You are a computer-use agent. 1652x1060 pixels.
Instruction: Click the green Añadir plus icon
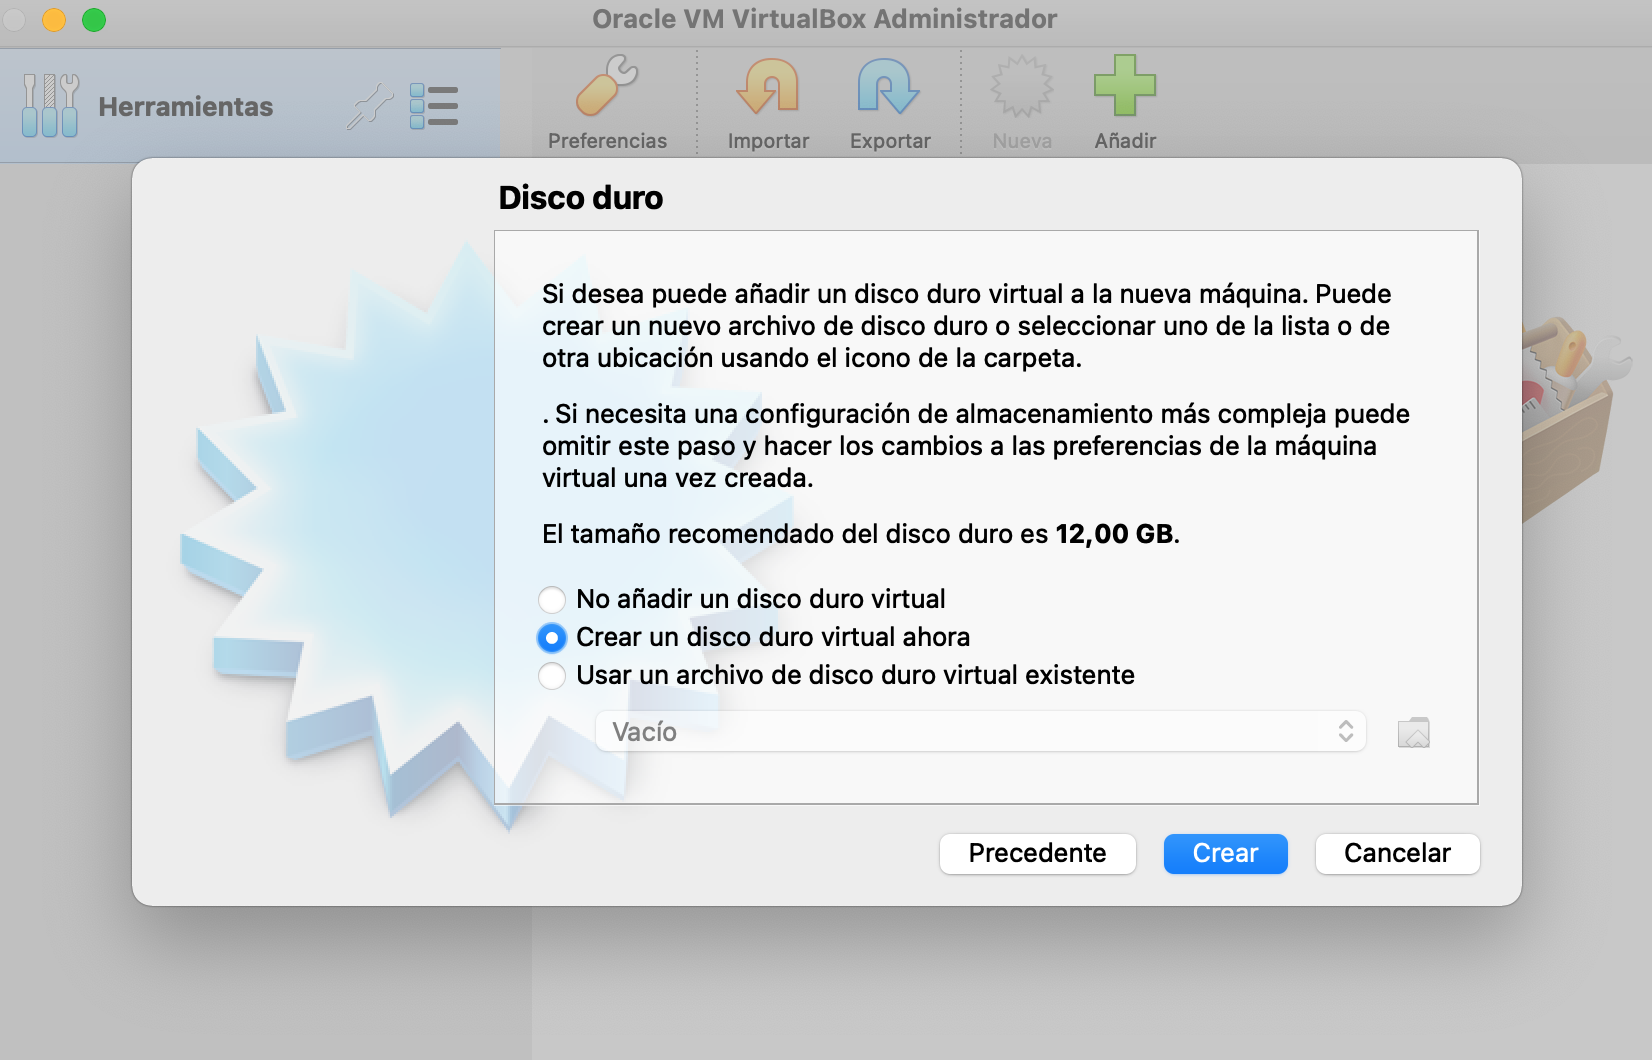[x=1125, y=86]
